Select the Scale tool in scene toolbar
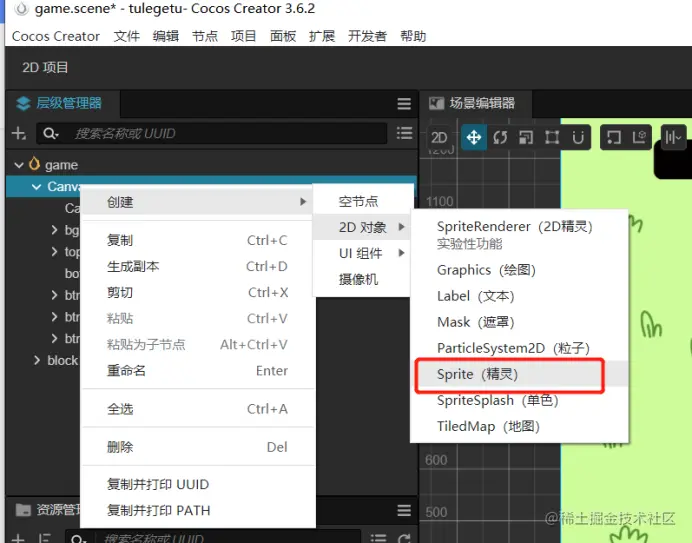 click(x=526, y=137)
